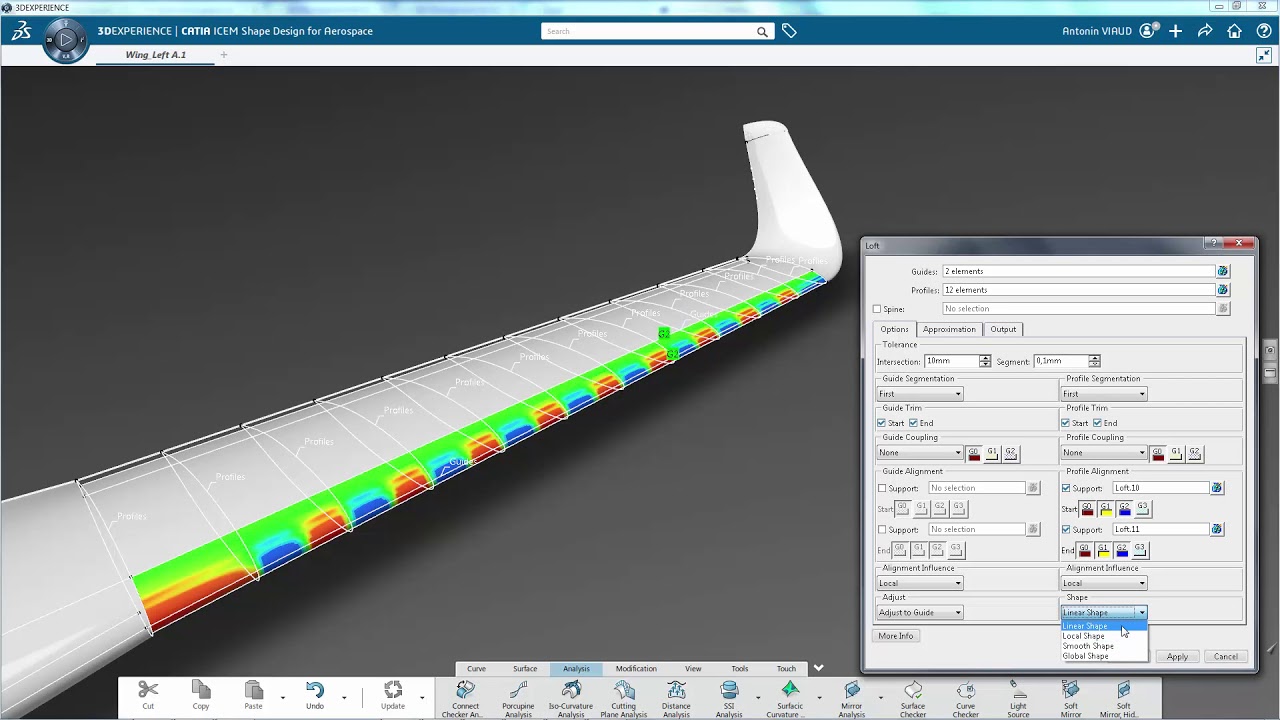Click the Update icon
Image resolution: width=1280 pixels, height=720 pixels.
click(393, 690)
